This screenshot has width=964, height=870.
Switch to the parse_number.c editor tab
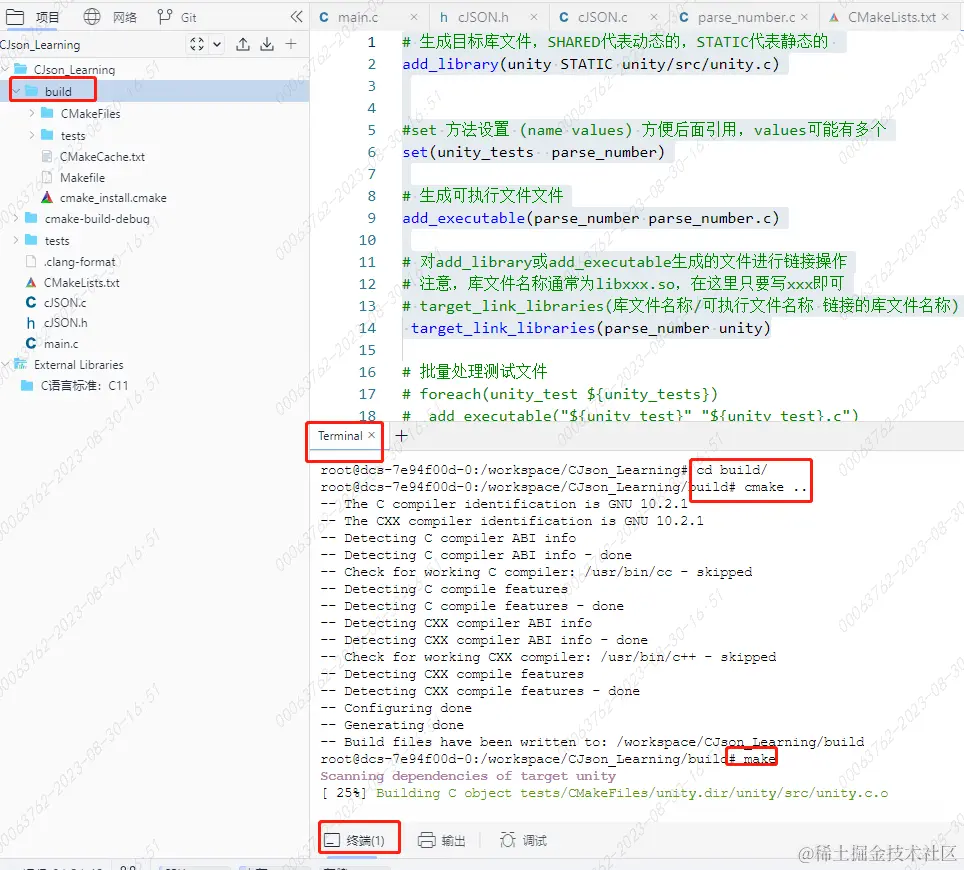pyautogui.click(x=746, y=17)
